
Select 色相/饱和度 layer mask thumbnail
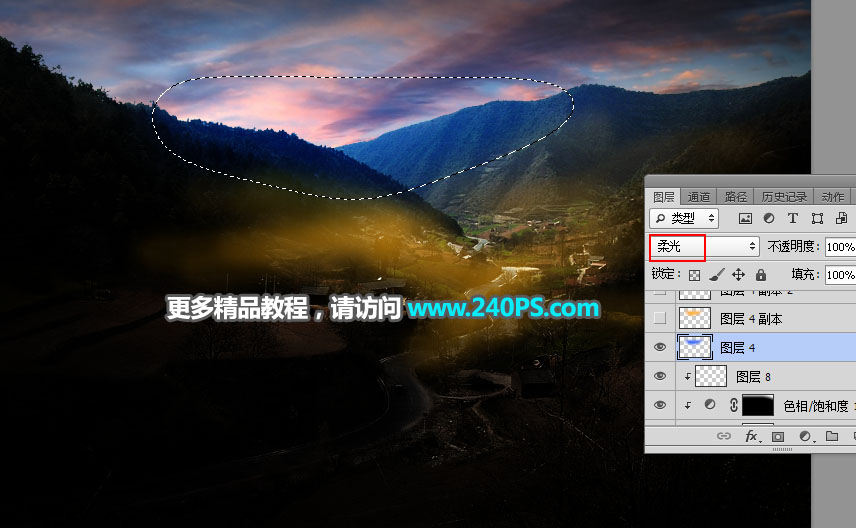758,405
